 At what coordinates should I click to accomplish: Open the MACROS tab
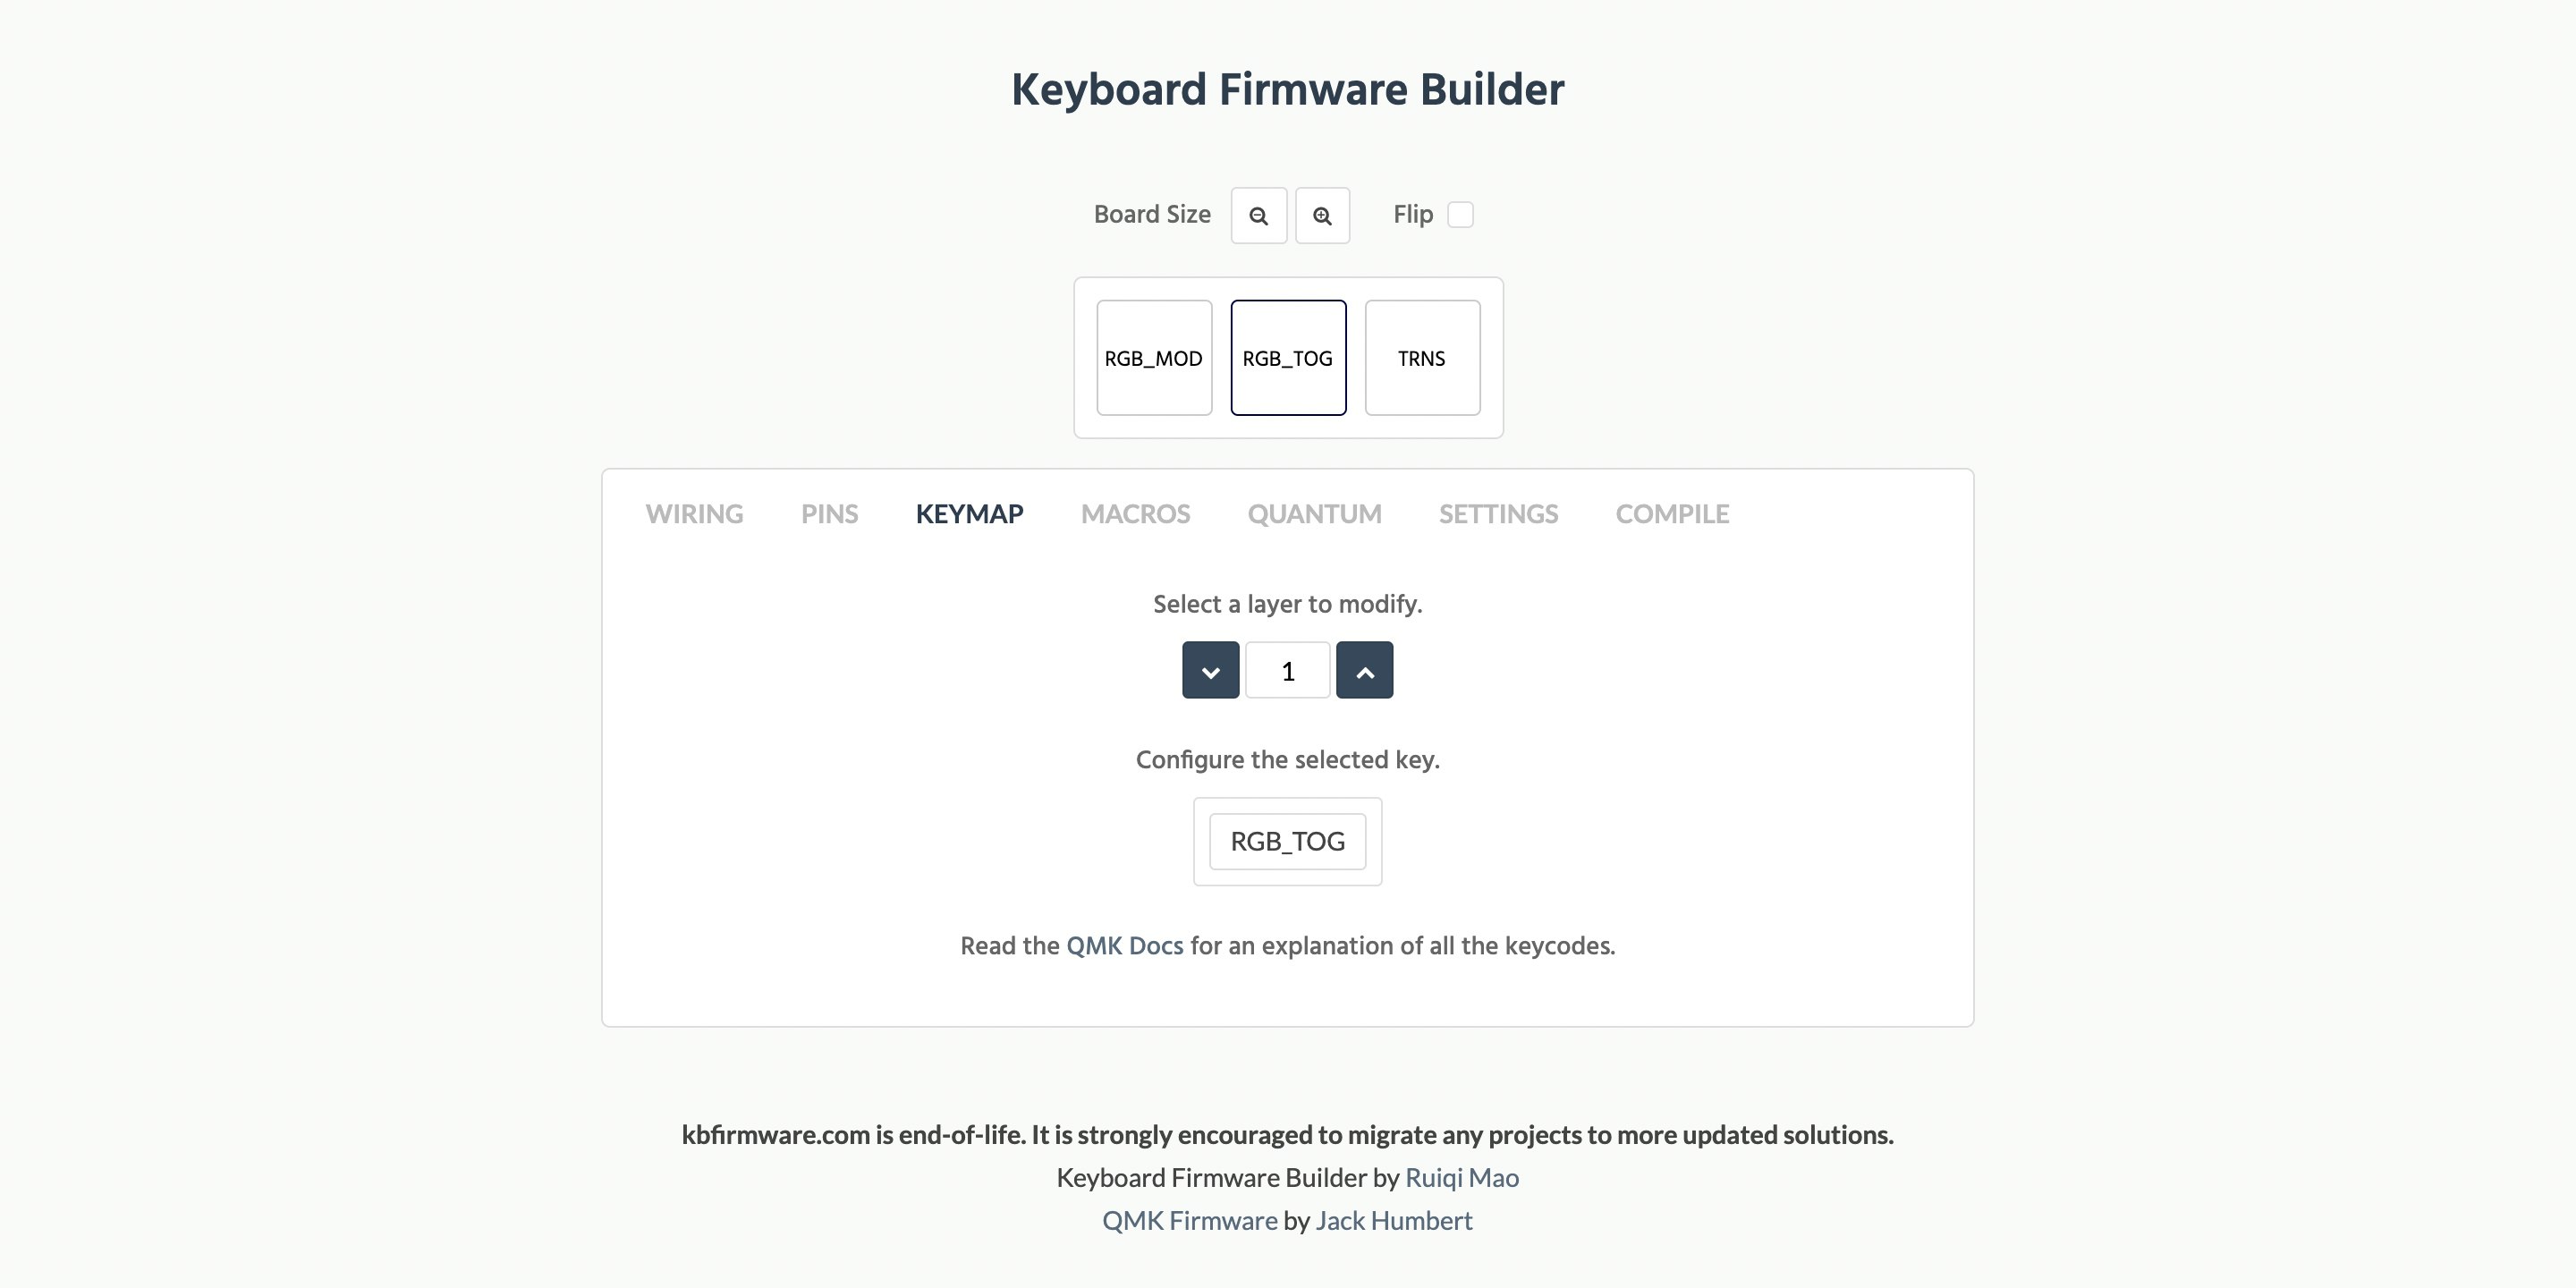(1135, 513)
